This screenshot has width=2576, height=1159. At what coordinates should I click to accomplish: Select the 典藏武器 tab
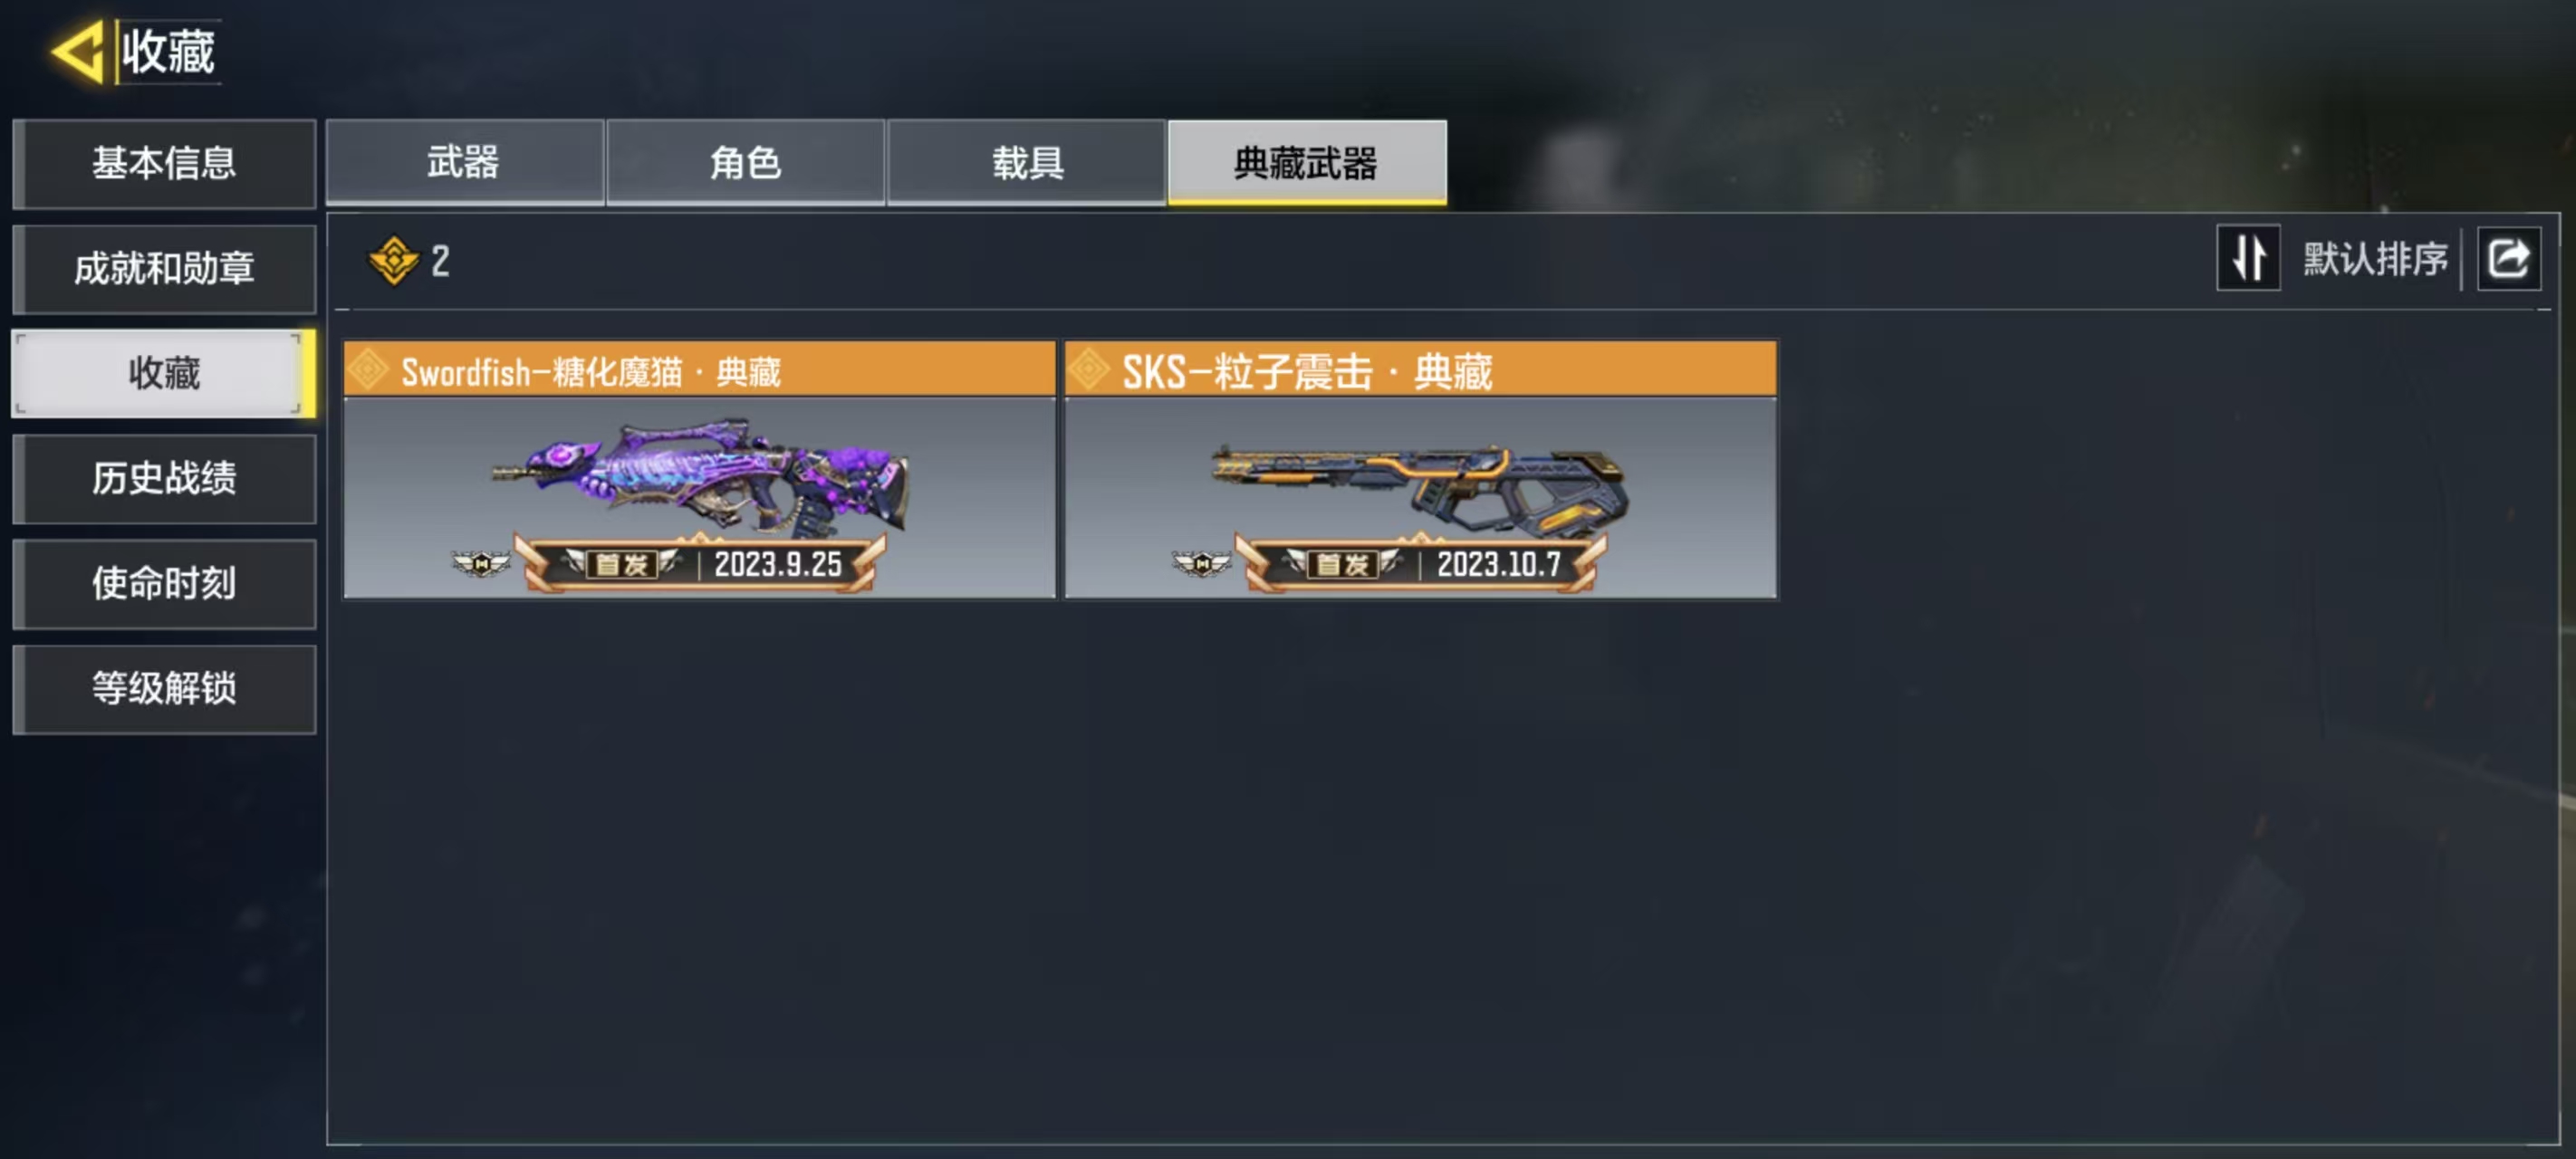1306,163
